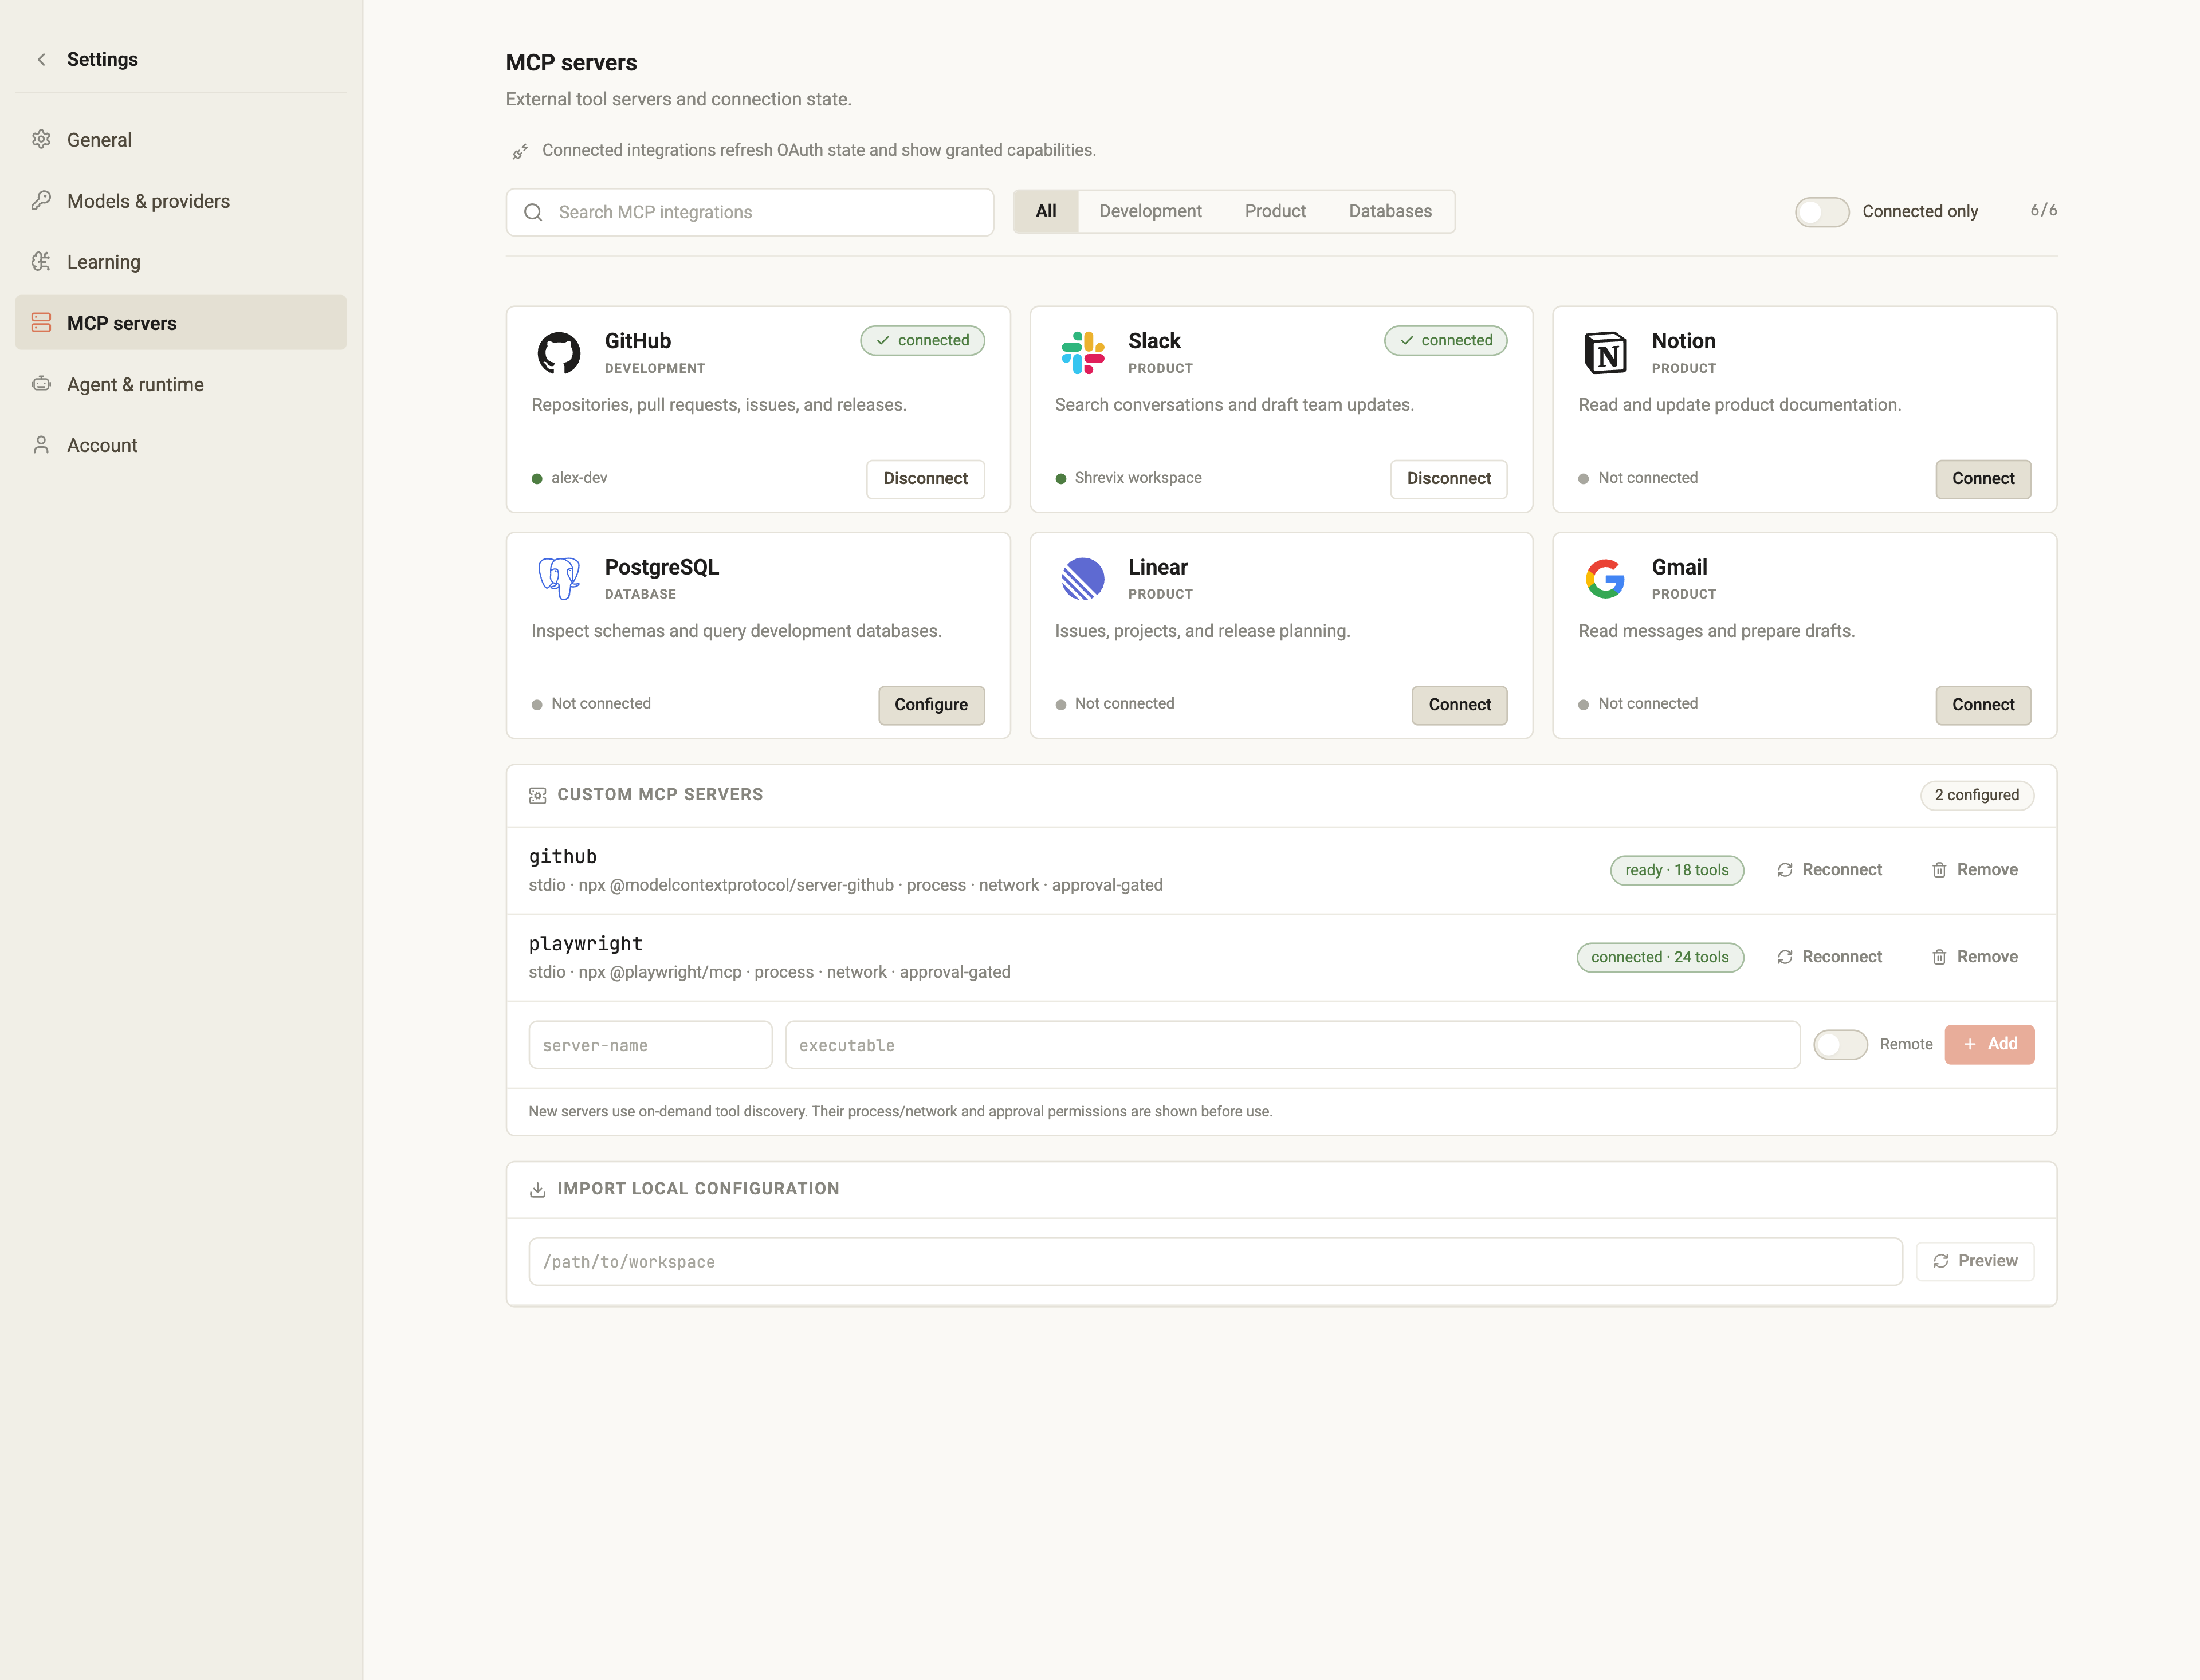Open Learning settings
This screenshot has width=2200, height=1680.
coord(181,262)
